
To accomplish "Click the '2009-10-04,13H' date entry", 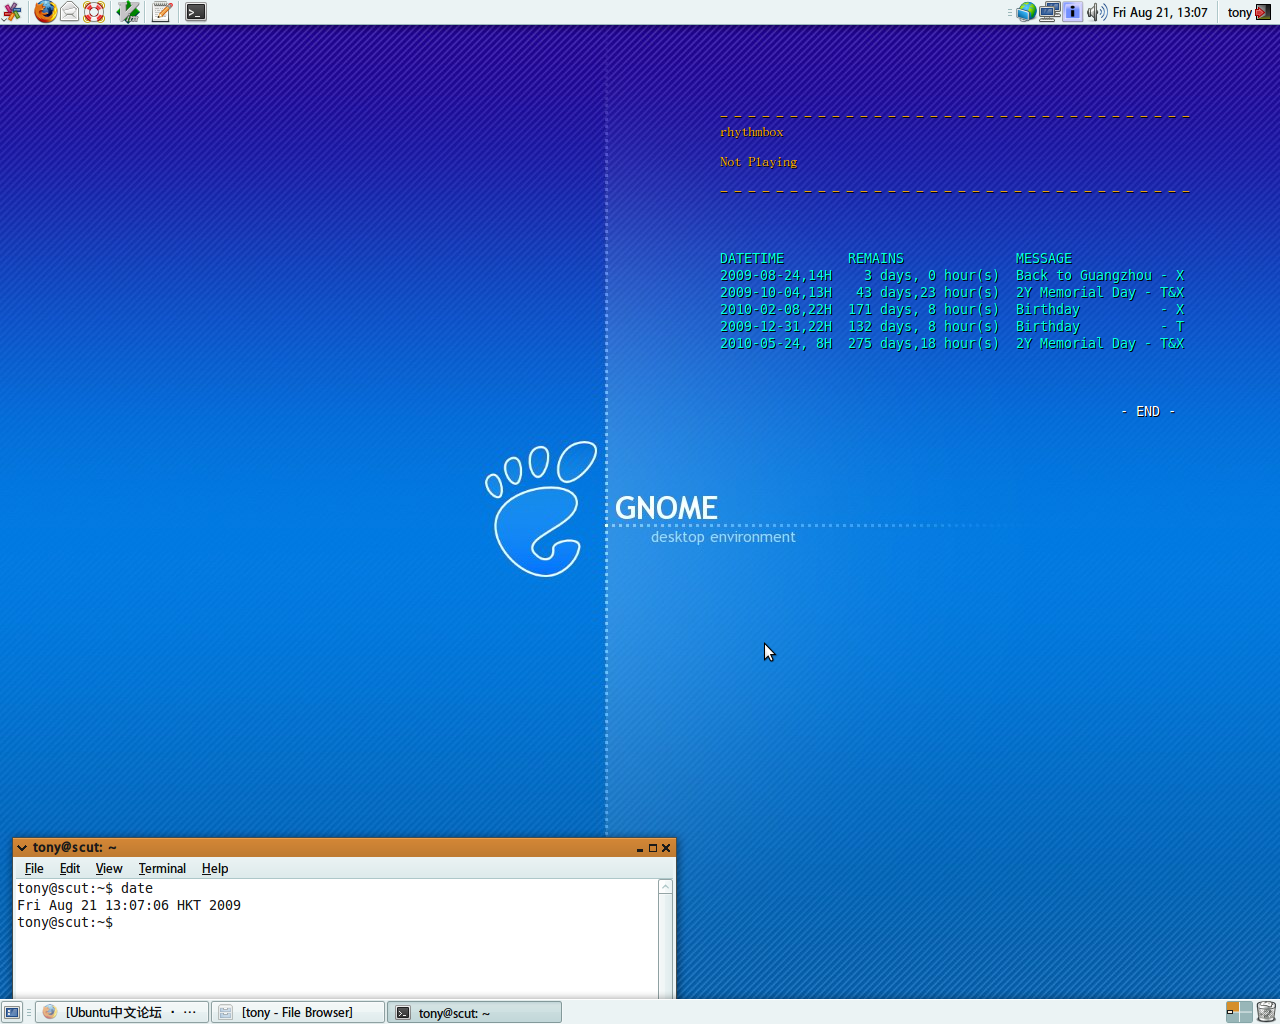I will click(776, 292).
